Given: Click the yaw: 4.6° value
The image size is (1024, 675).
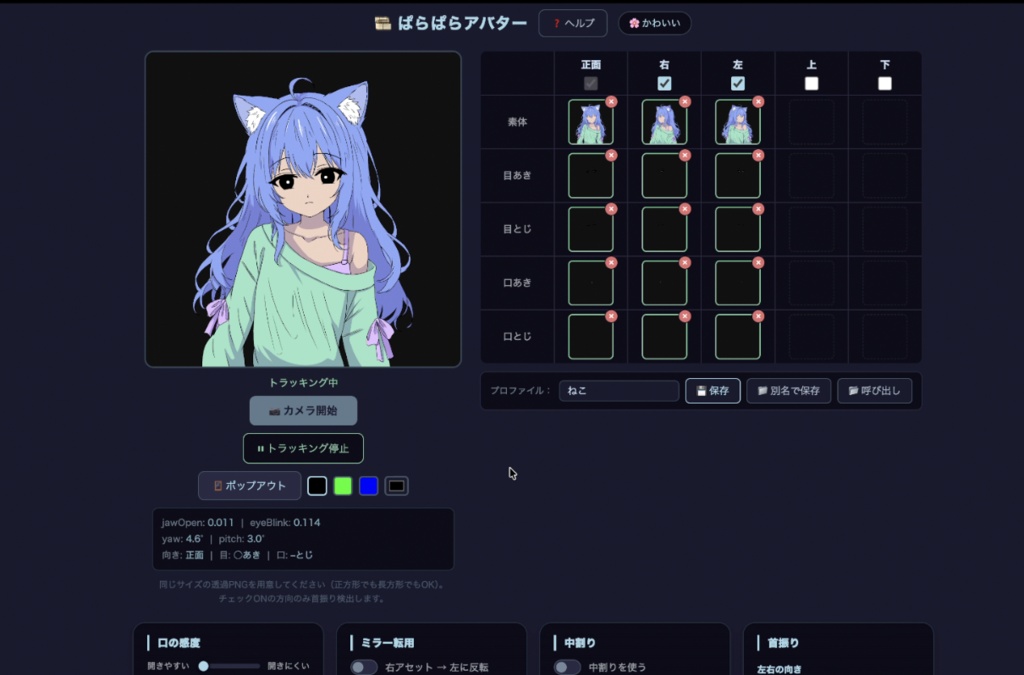Looking at the screenshot, I should point(182,539).
